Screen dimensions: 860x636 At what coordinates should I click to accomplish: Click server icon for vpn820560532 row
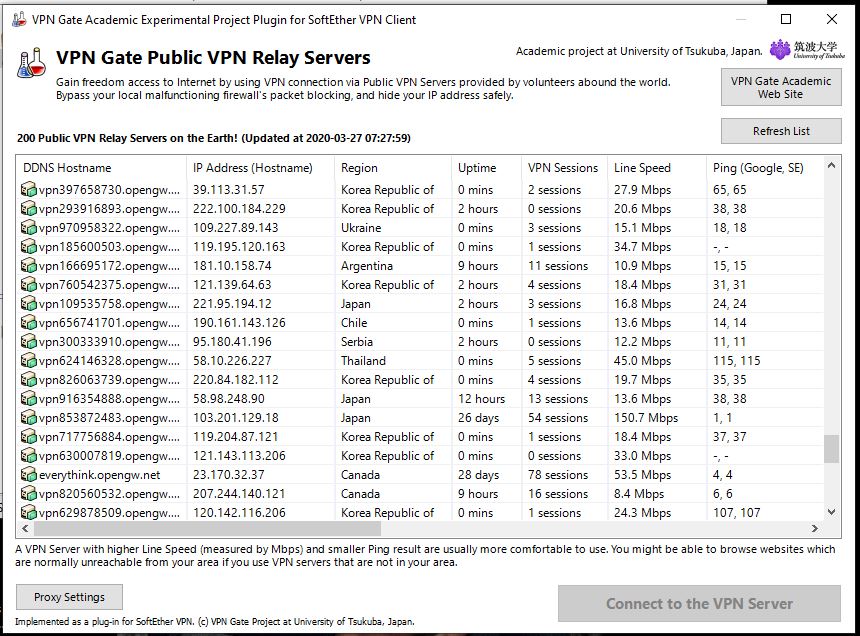[x=29, y=494]
